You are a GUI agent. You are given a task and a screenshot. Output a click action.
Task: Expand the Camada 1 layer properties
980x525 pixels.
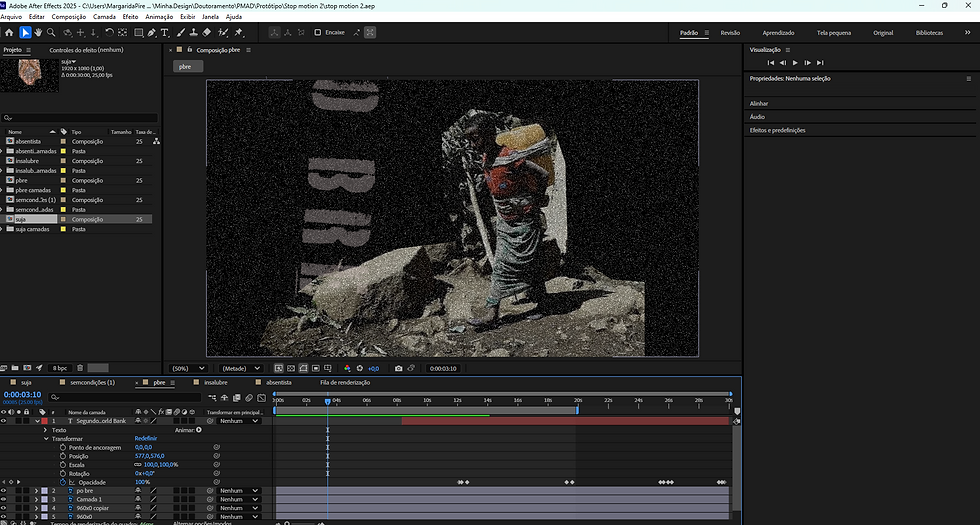[x=36, y=500]
